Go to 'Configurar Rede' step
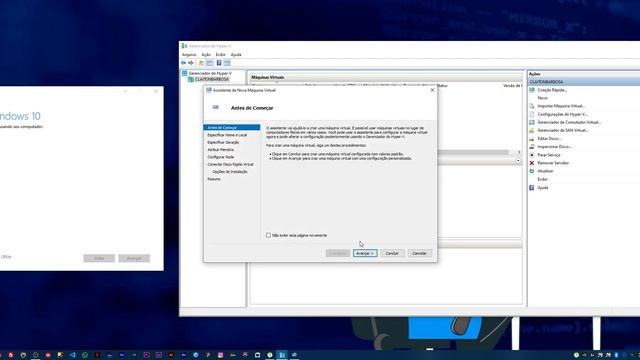 point(221,157)
